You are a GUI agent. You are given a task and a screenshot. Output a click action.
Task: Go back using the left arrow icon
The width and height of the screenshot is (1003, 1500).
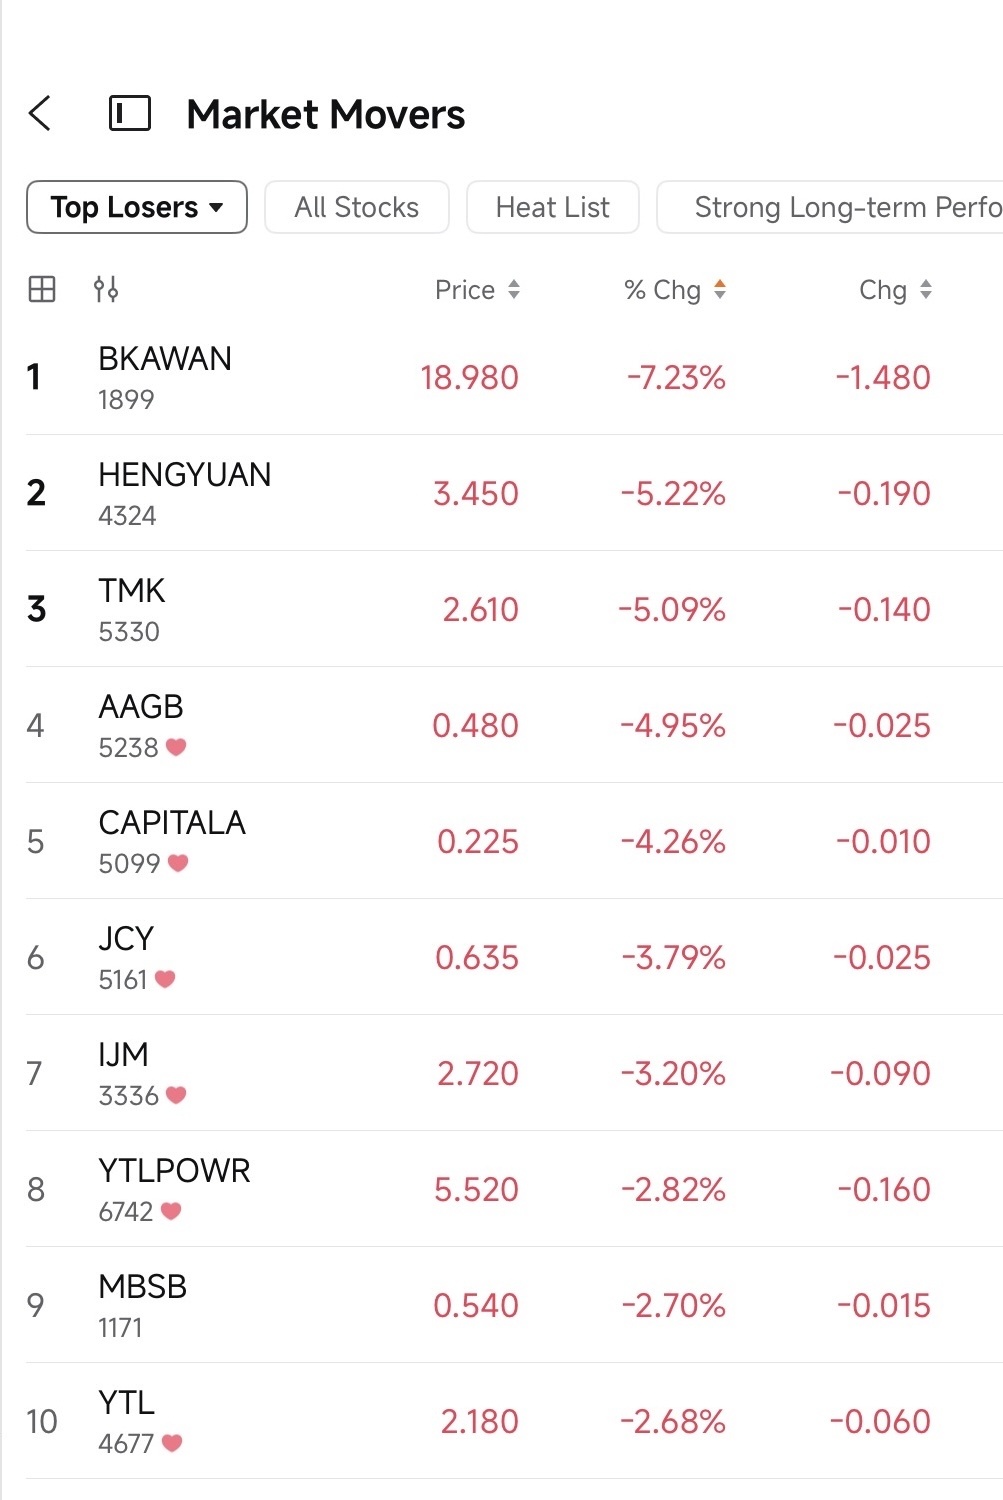[x=40, y=114]
